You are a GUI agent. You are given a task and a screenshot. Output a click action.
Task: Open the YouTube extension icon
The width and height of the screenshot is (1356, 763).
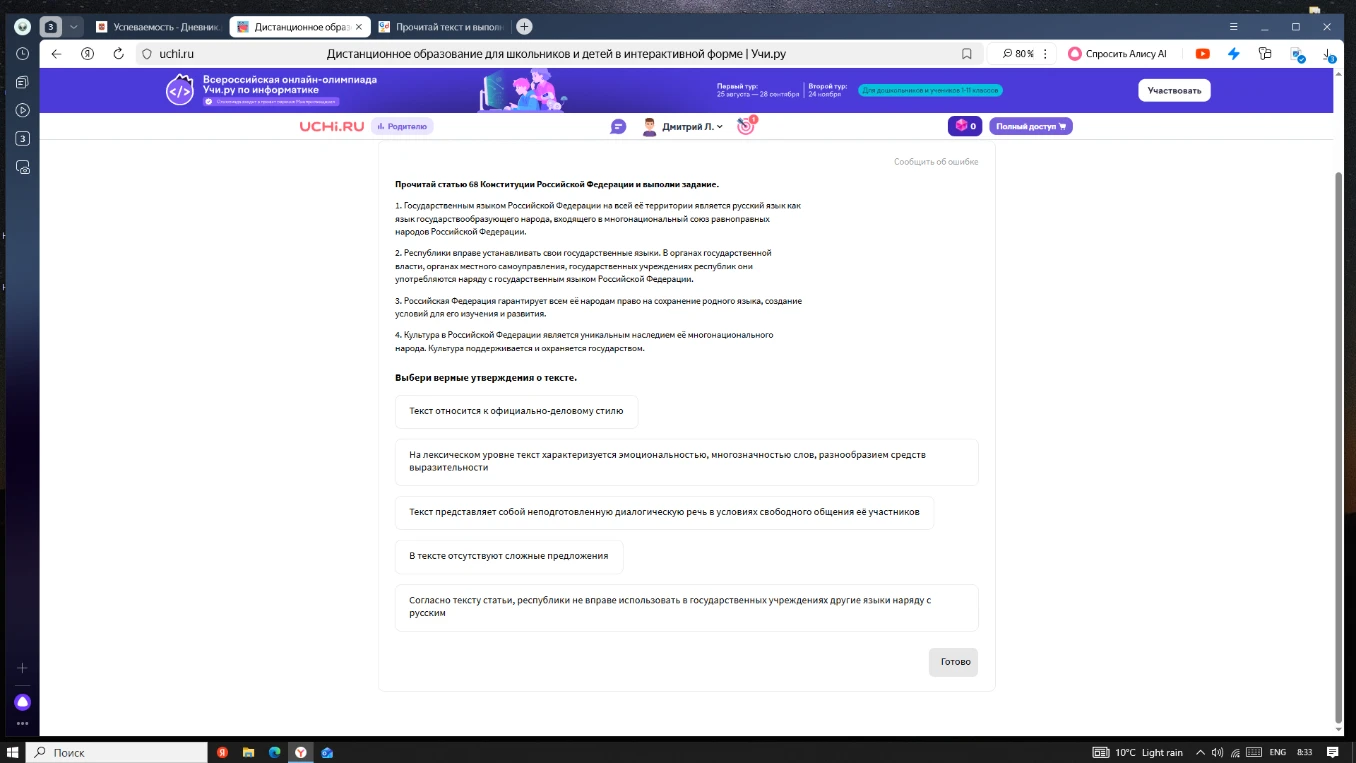[x=1202, y=54]
